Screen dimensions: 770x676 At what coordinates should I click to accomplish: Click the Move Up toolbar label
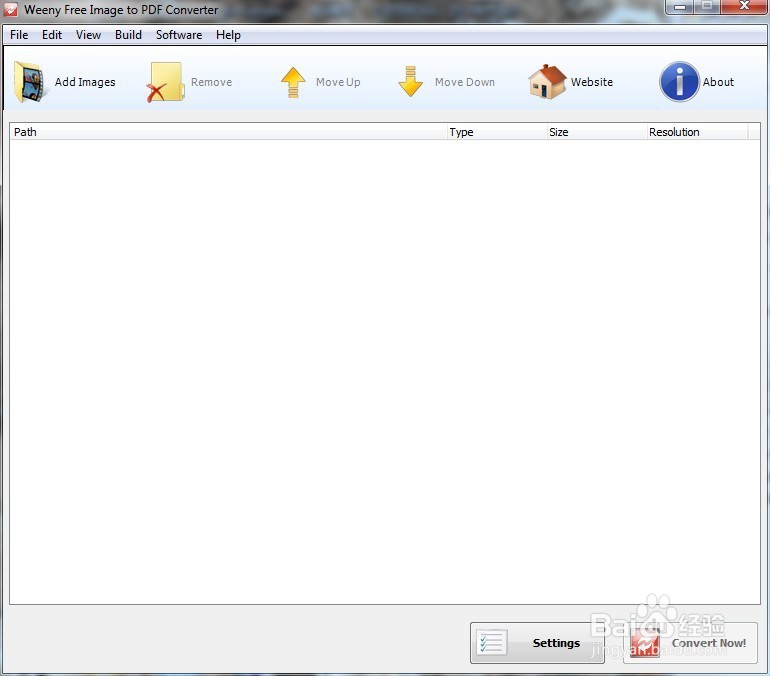coord(338,82)
